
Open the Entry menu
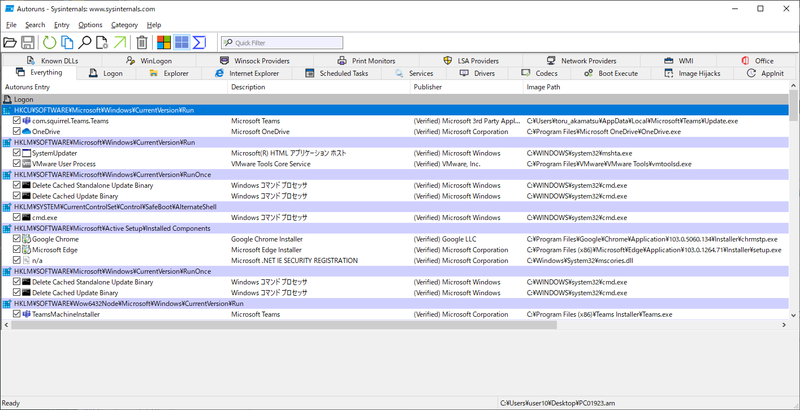62,24
